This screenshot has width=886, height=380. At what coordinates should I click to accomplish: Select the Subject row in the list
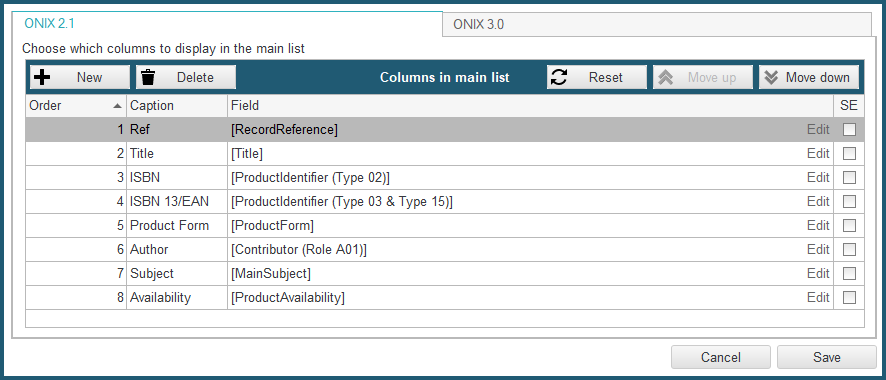445,273
